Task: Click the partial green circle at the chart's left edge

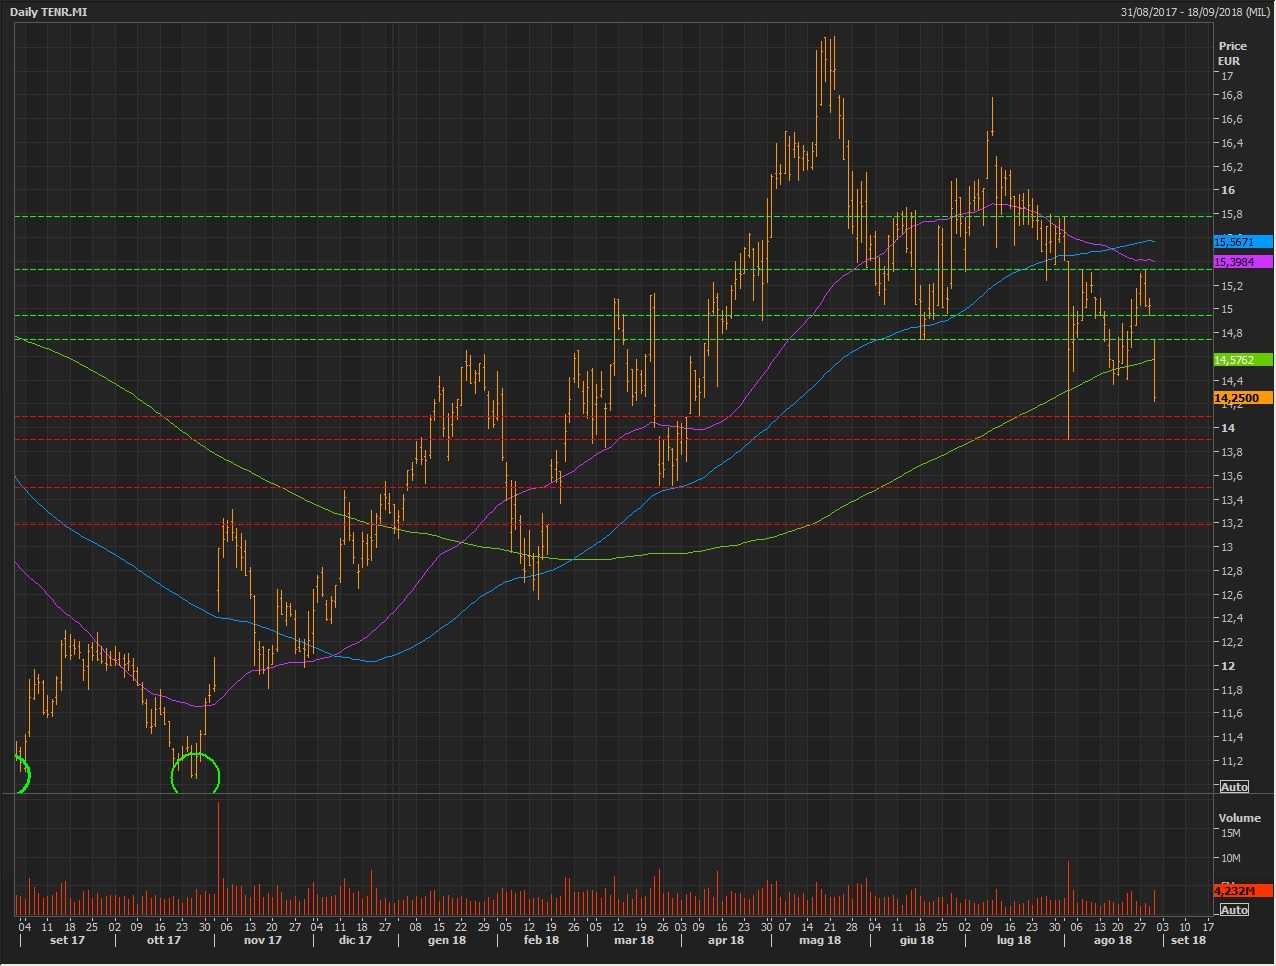Action: tap(22, 775)
